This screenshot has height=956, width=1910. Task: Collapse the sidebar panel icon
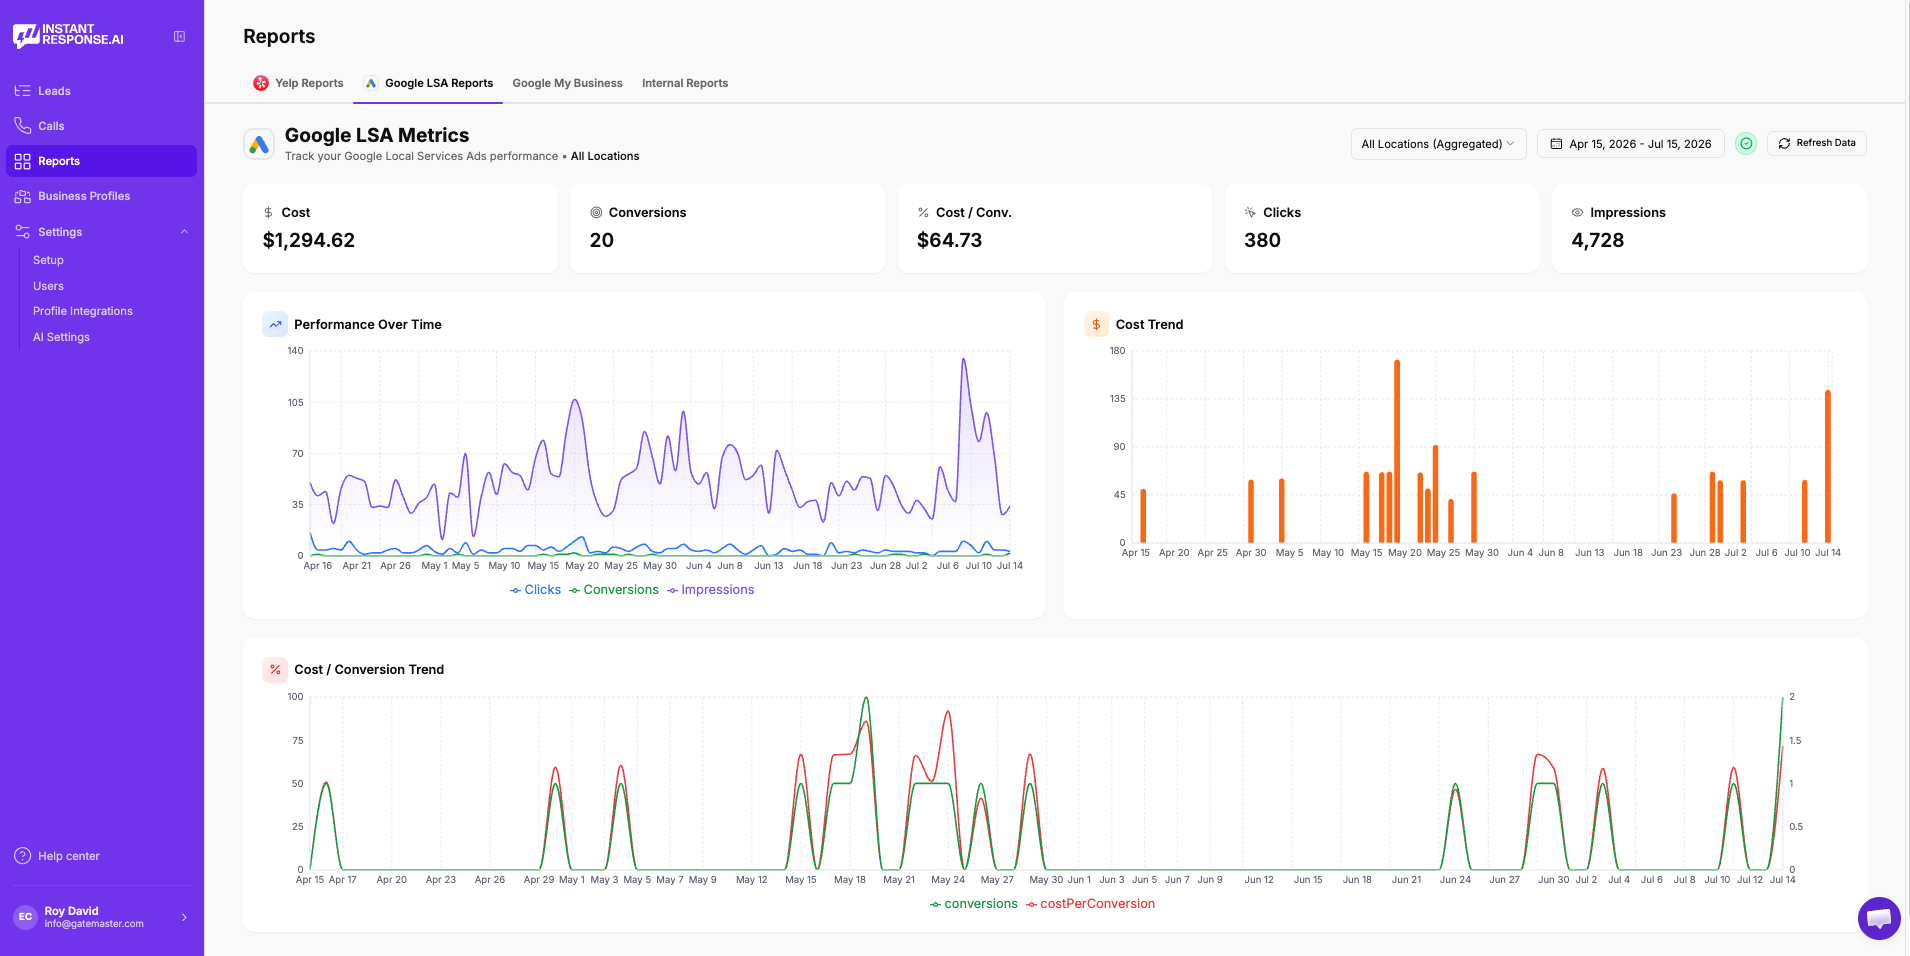(180, 37)
